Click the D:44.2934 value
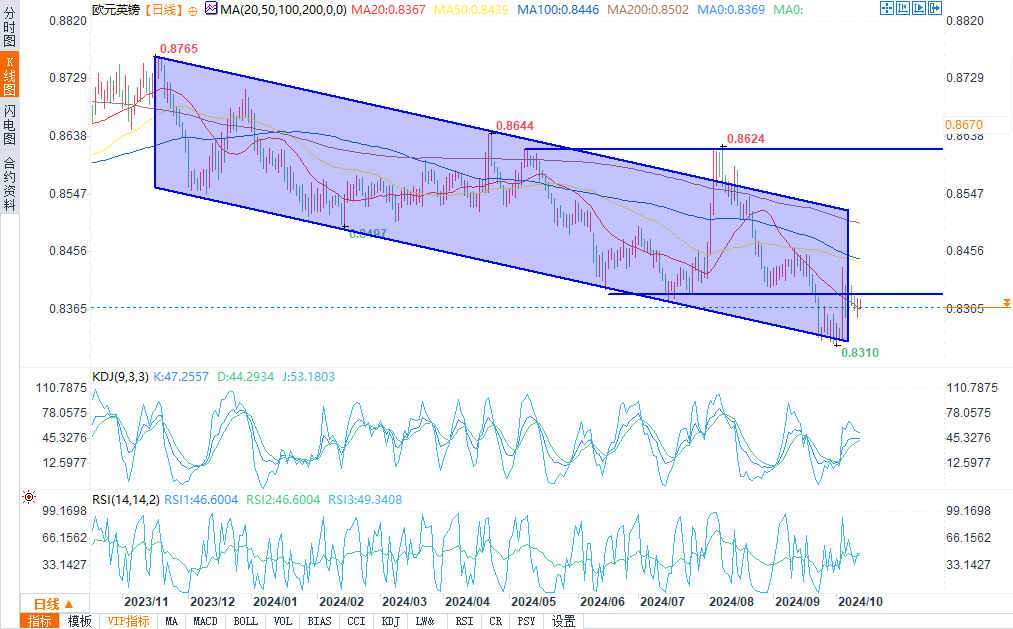 click(x=245, y=376)
